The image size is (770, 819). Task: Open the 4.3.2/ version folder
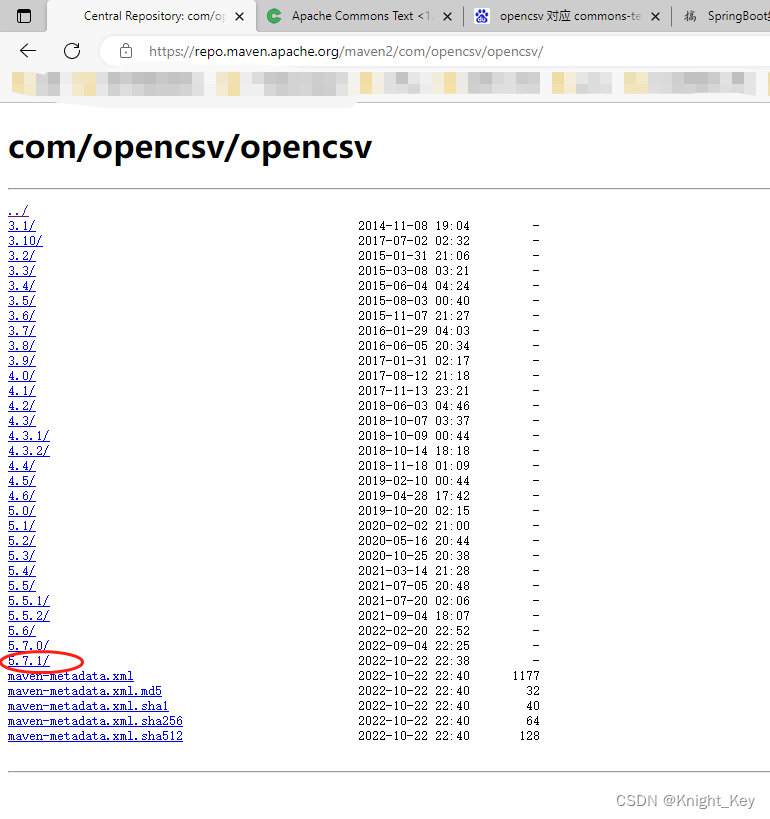[x=29, y=451]
